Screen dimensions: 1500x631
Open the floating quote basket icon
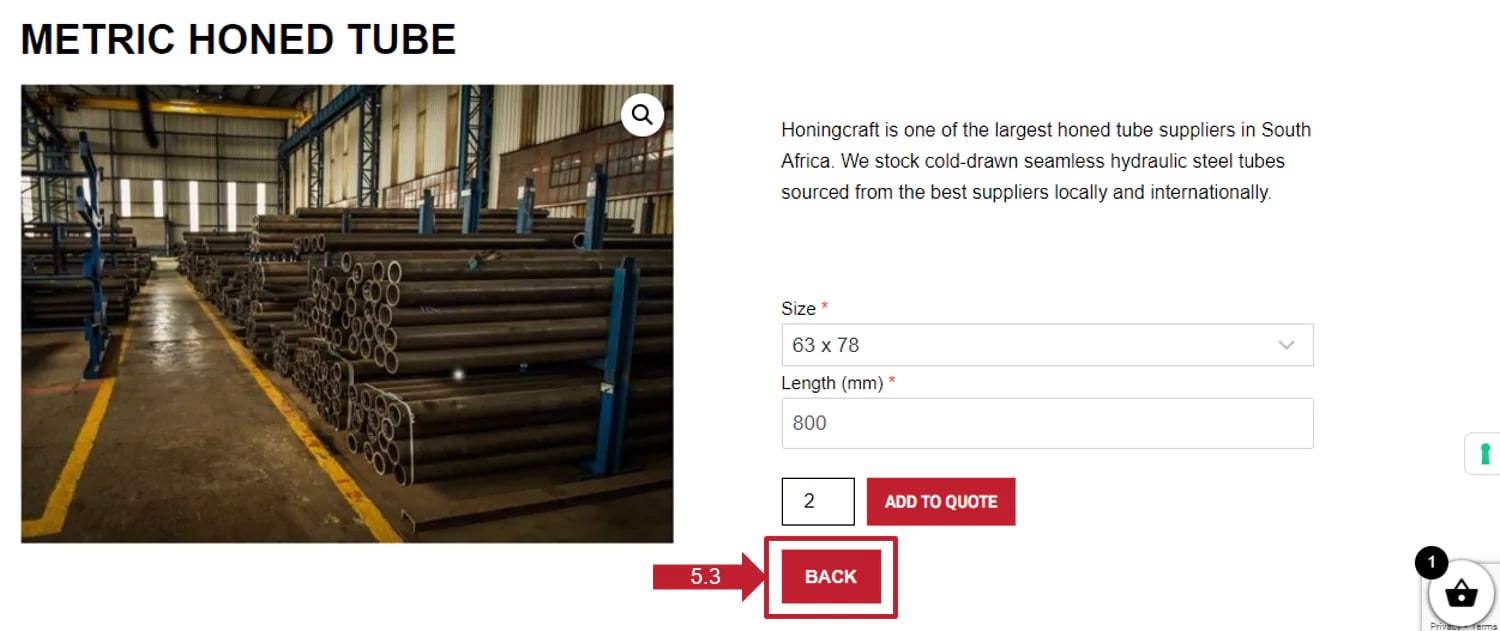click(1461, 594)
